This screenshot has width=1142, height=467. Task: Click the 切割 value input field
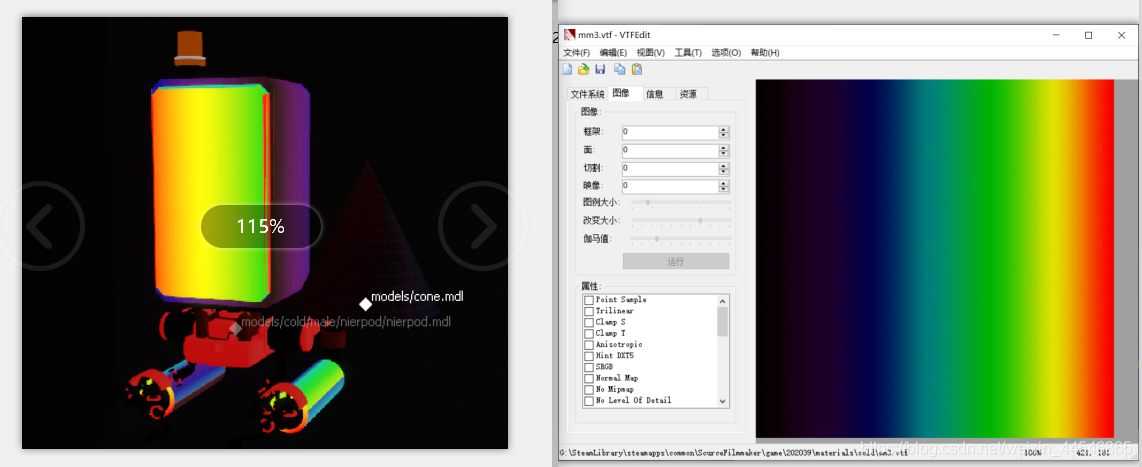[670, 168]
